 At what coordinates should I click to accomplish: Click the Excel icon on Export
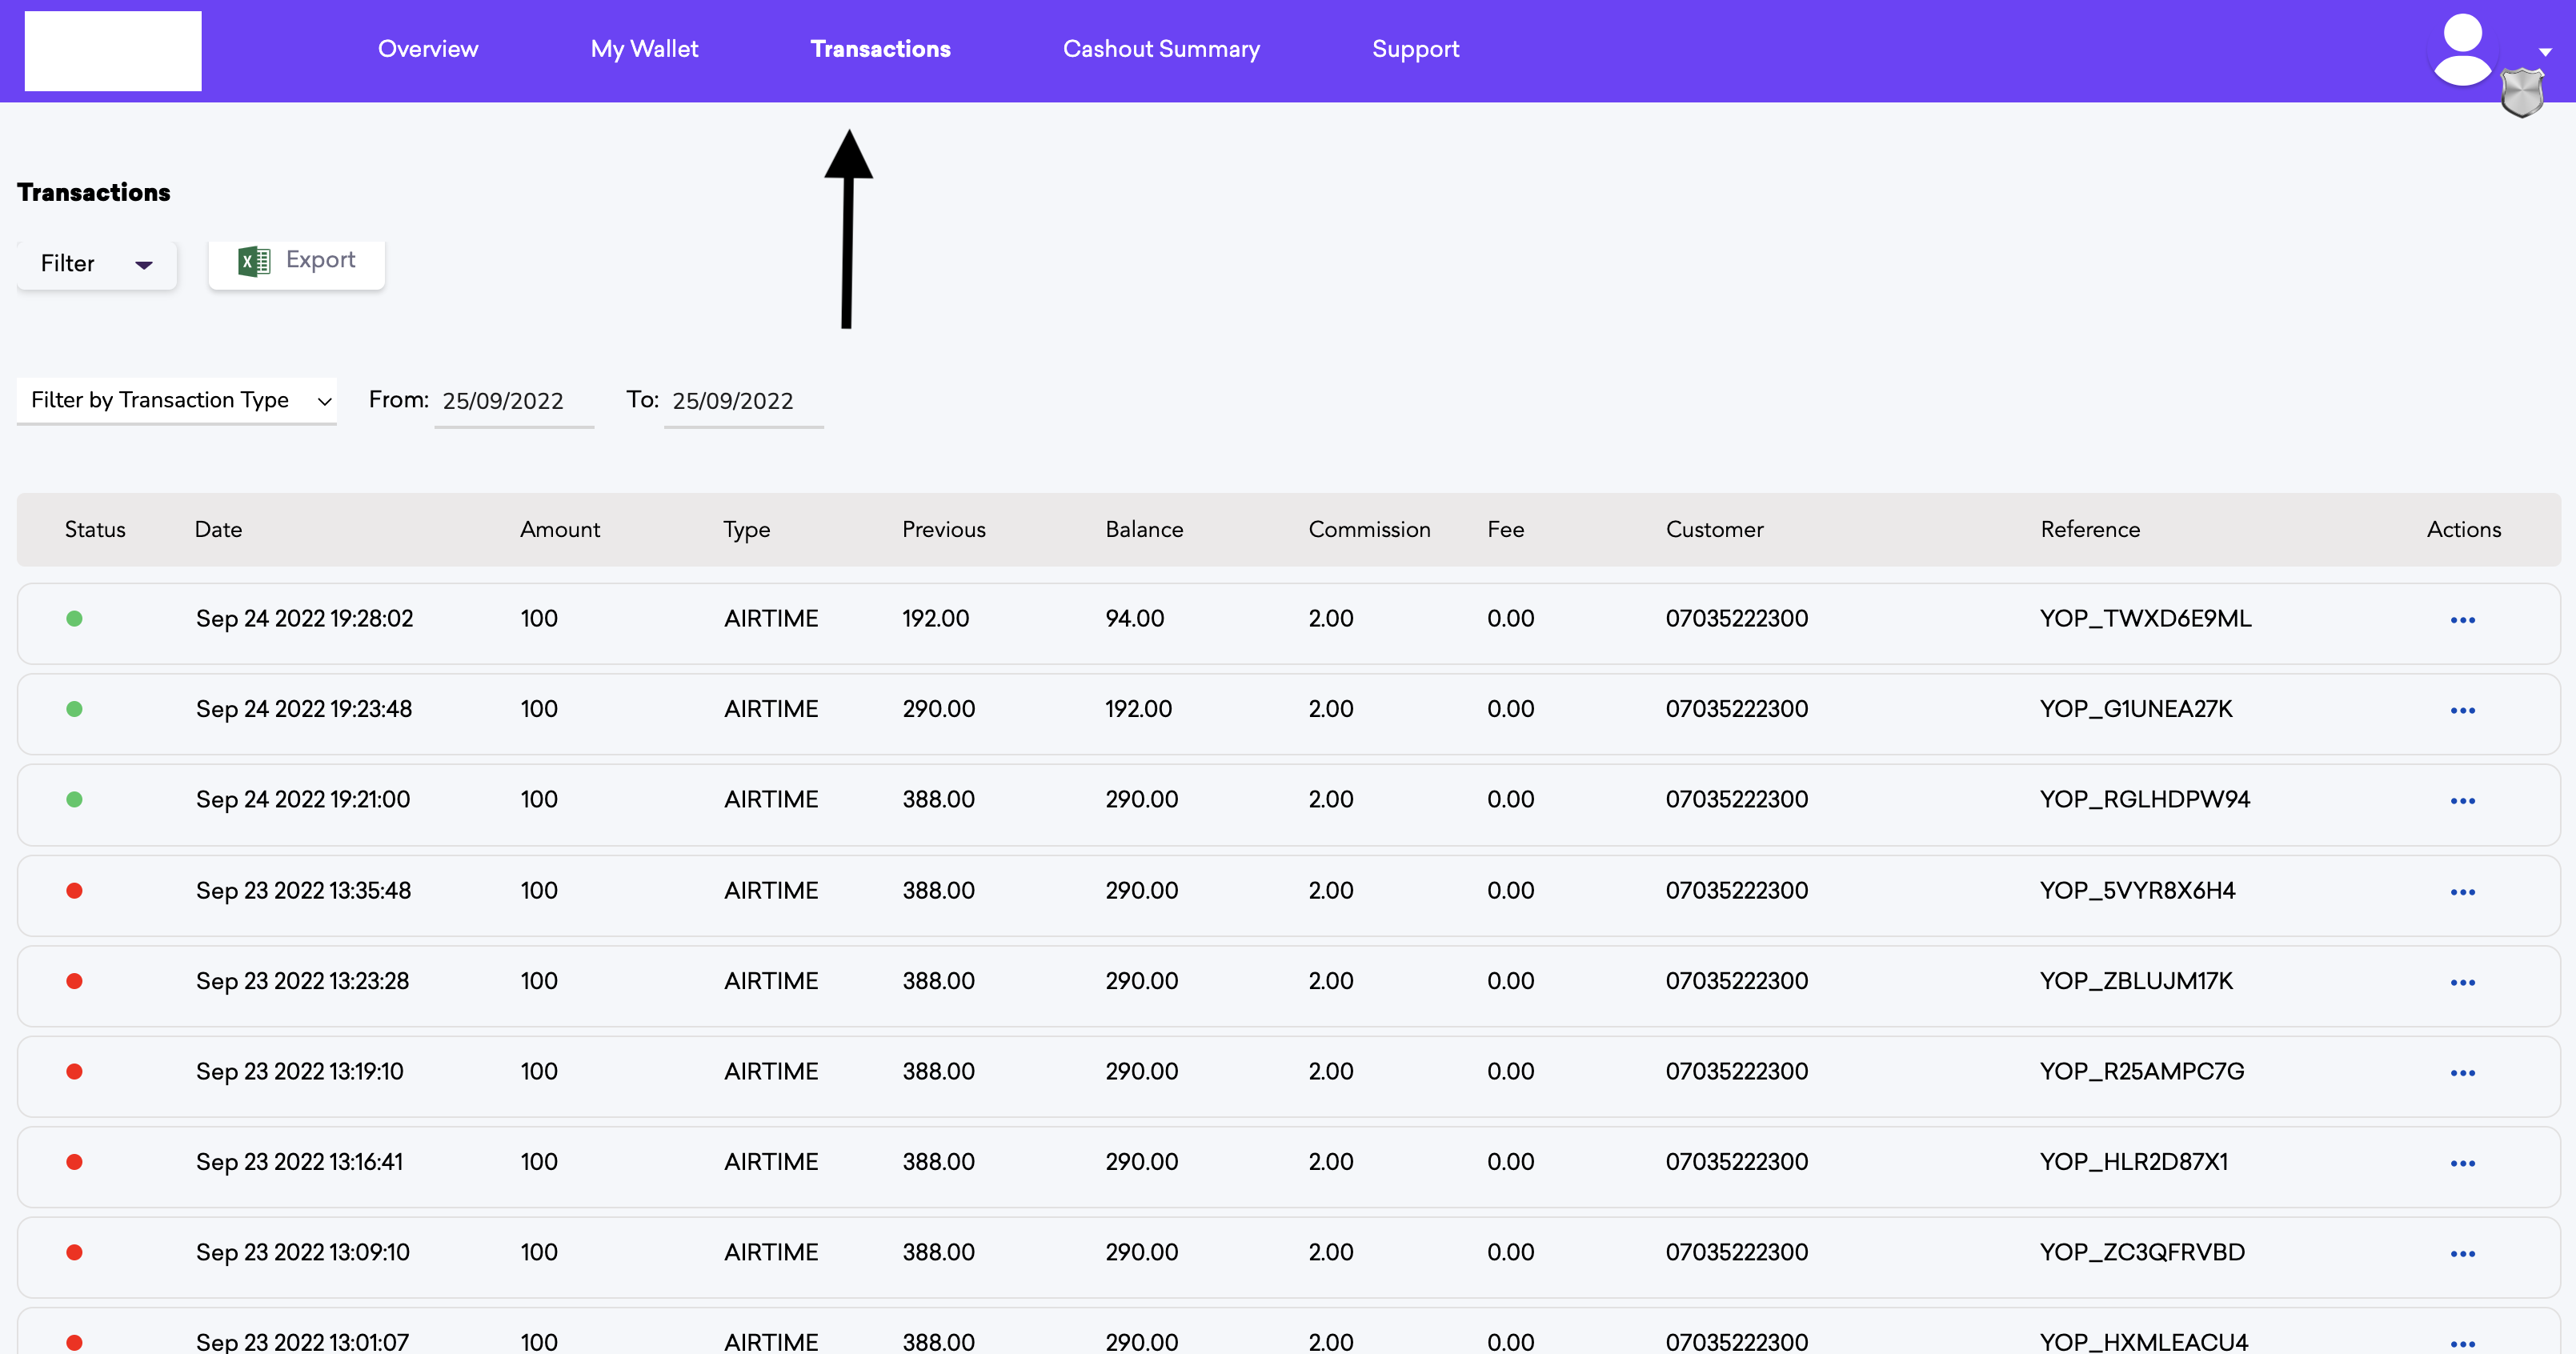click(254, 261)
